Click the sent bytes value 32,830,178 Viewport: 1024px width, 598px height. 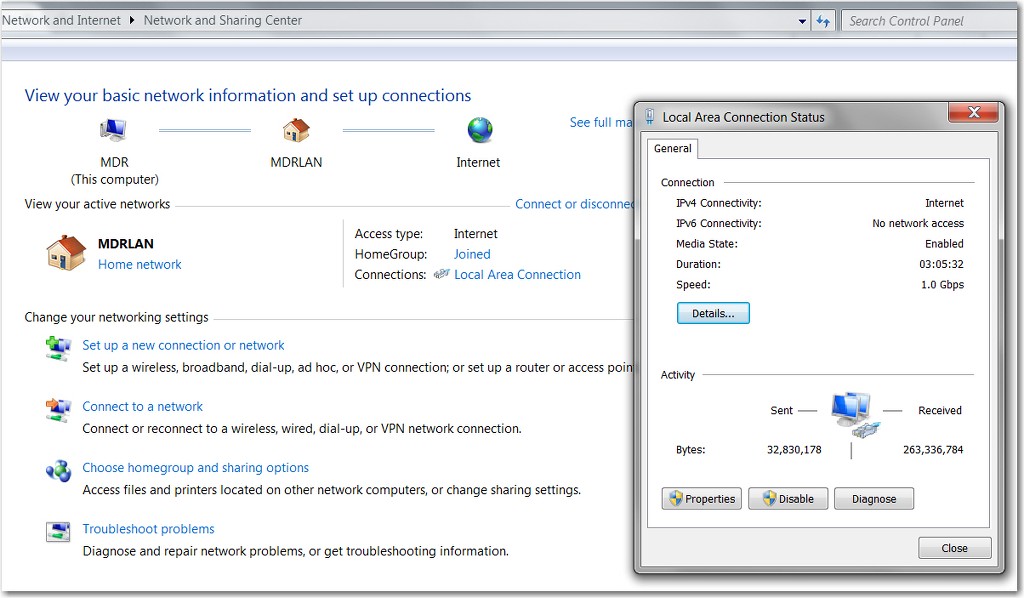coord(794,450)
